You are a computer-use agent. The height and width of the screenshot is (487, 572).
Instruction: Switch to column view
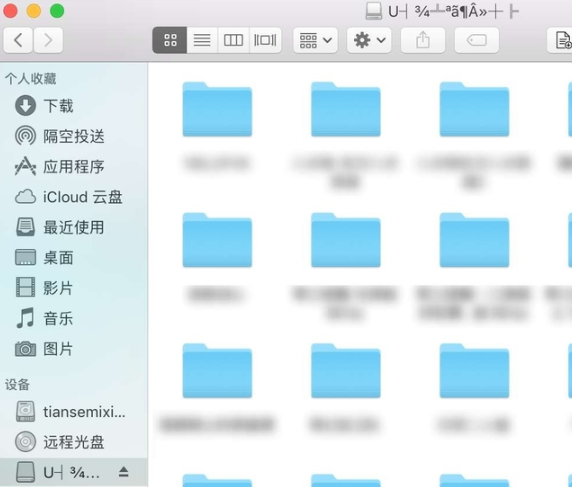(233, 40)
